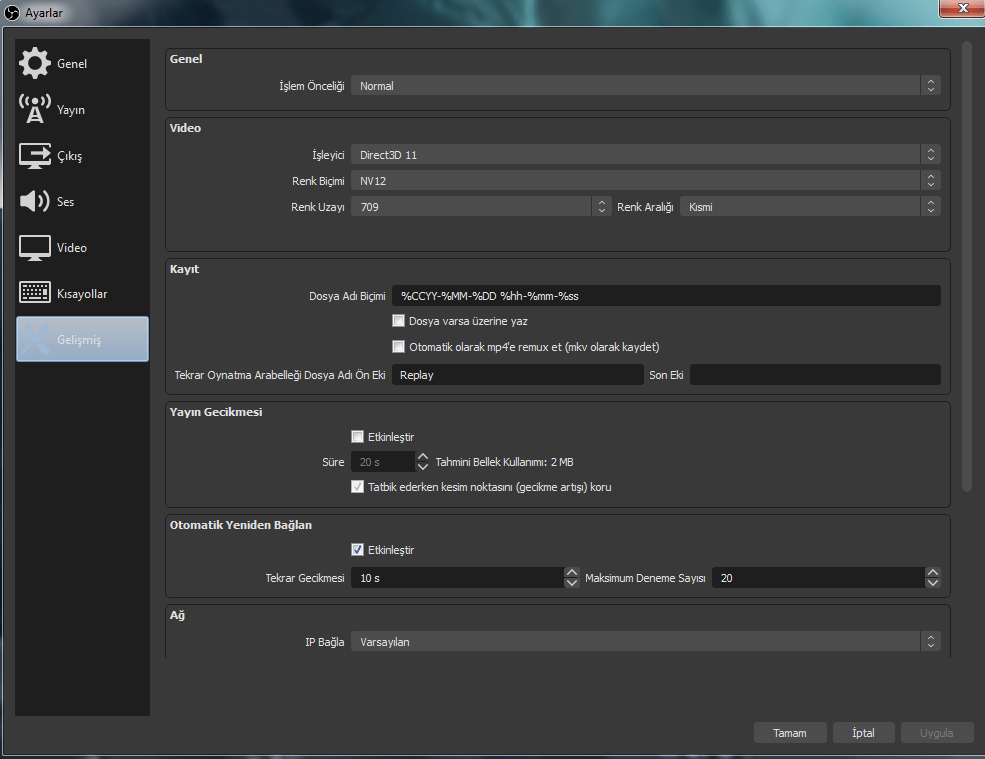Image resolution: width=985 pixels, height=759 pixels.
Task: Click the Gelişmiş tools icon
Action: click(x=35, y=339)
